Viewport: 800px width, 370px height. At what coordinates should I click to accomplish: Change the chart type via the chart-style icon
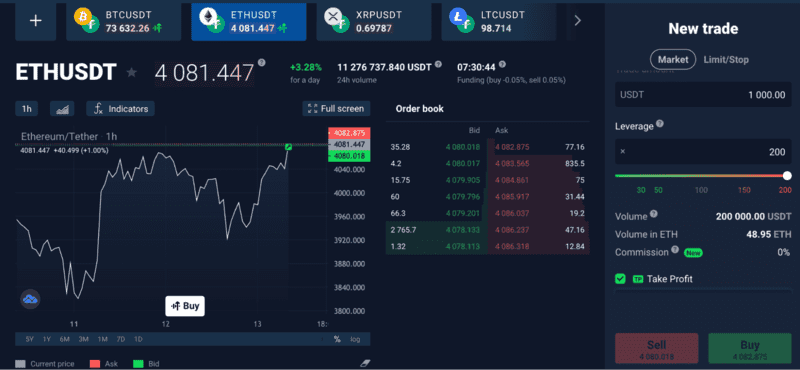pos(62,109)
